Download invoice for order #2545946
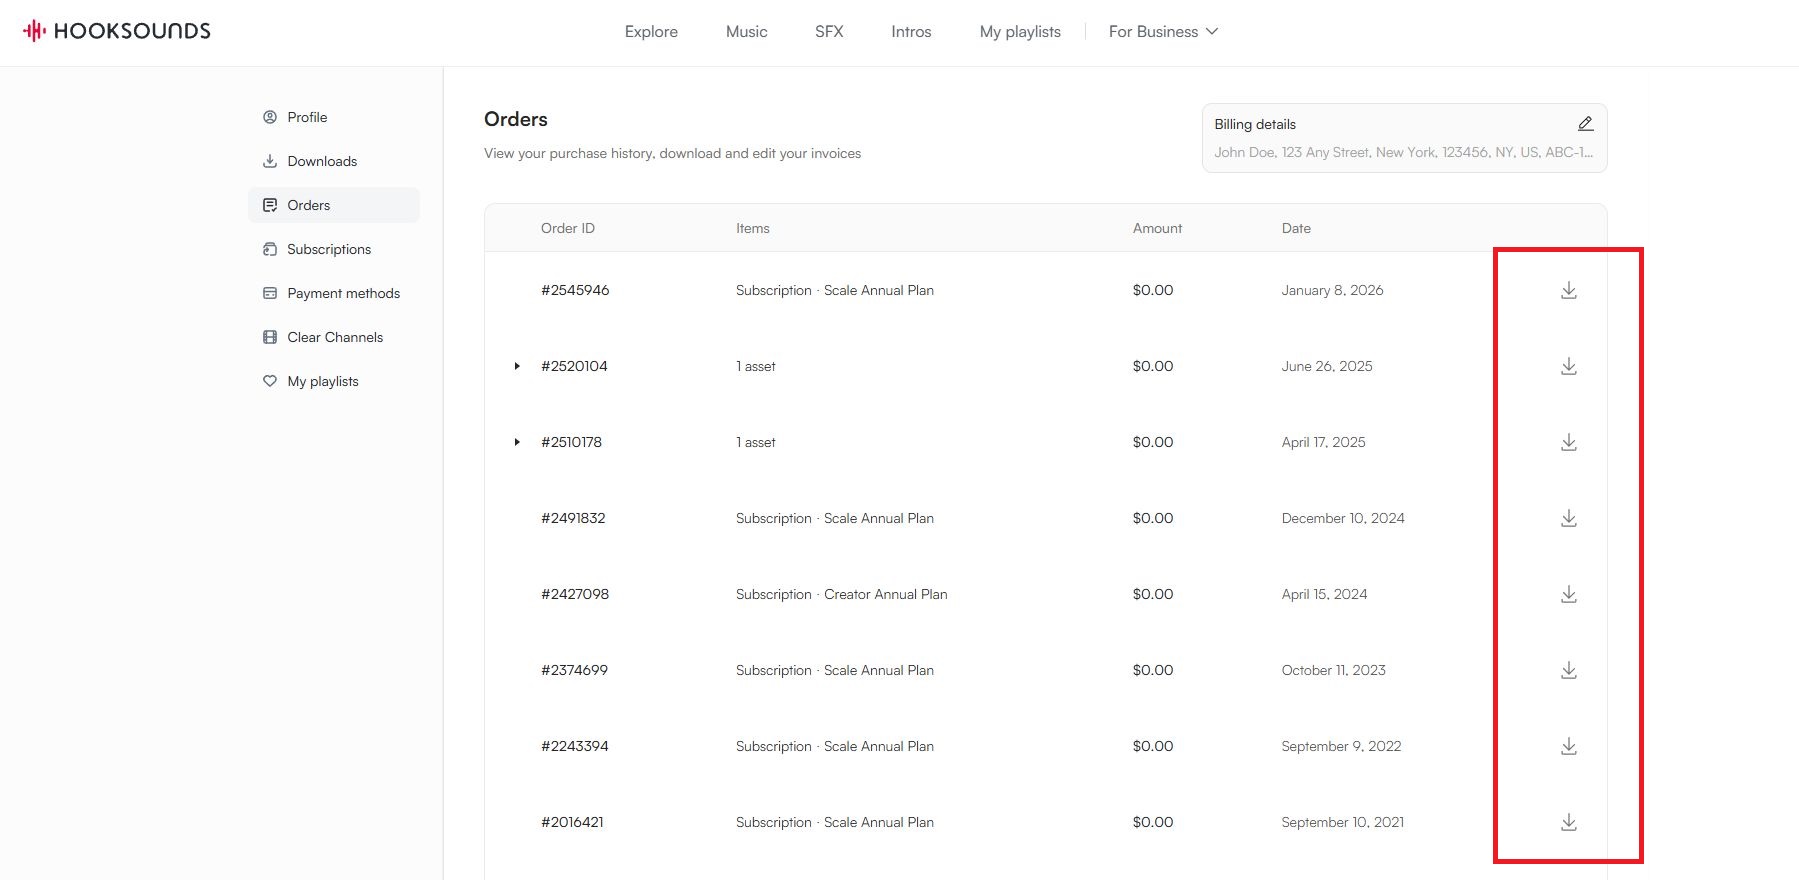Viewport: 1799px width, 880px height. [1568, 291]
